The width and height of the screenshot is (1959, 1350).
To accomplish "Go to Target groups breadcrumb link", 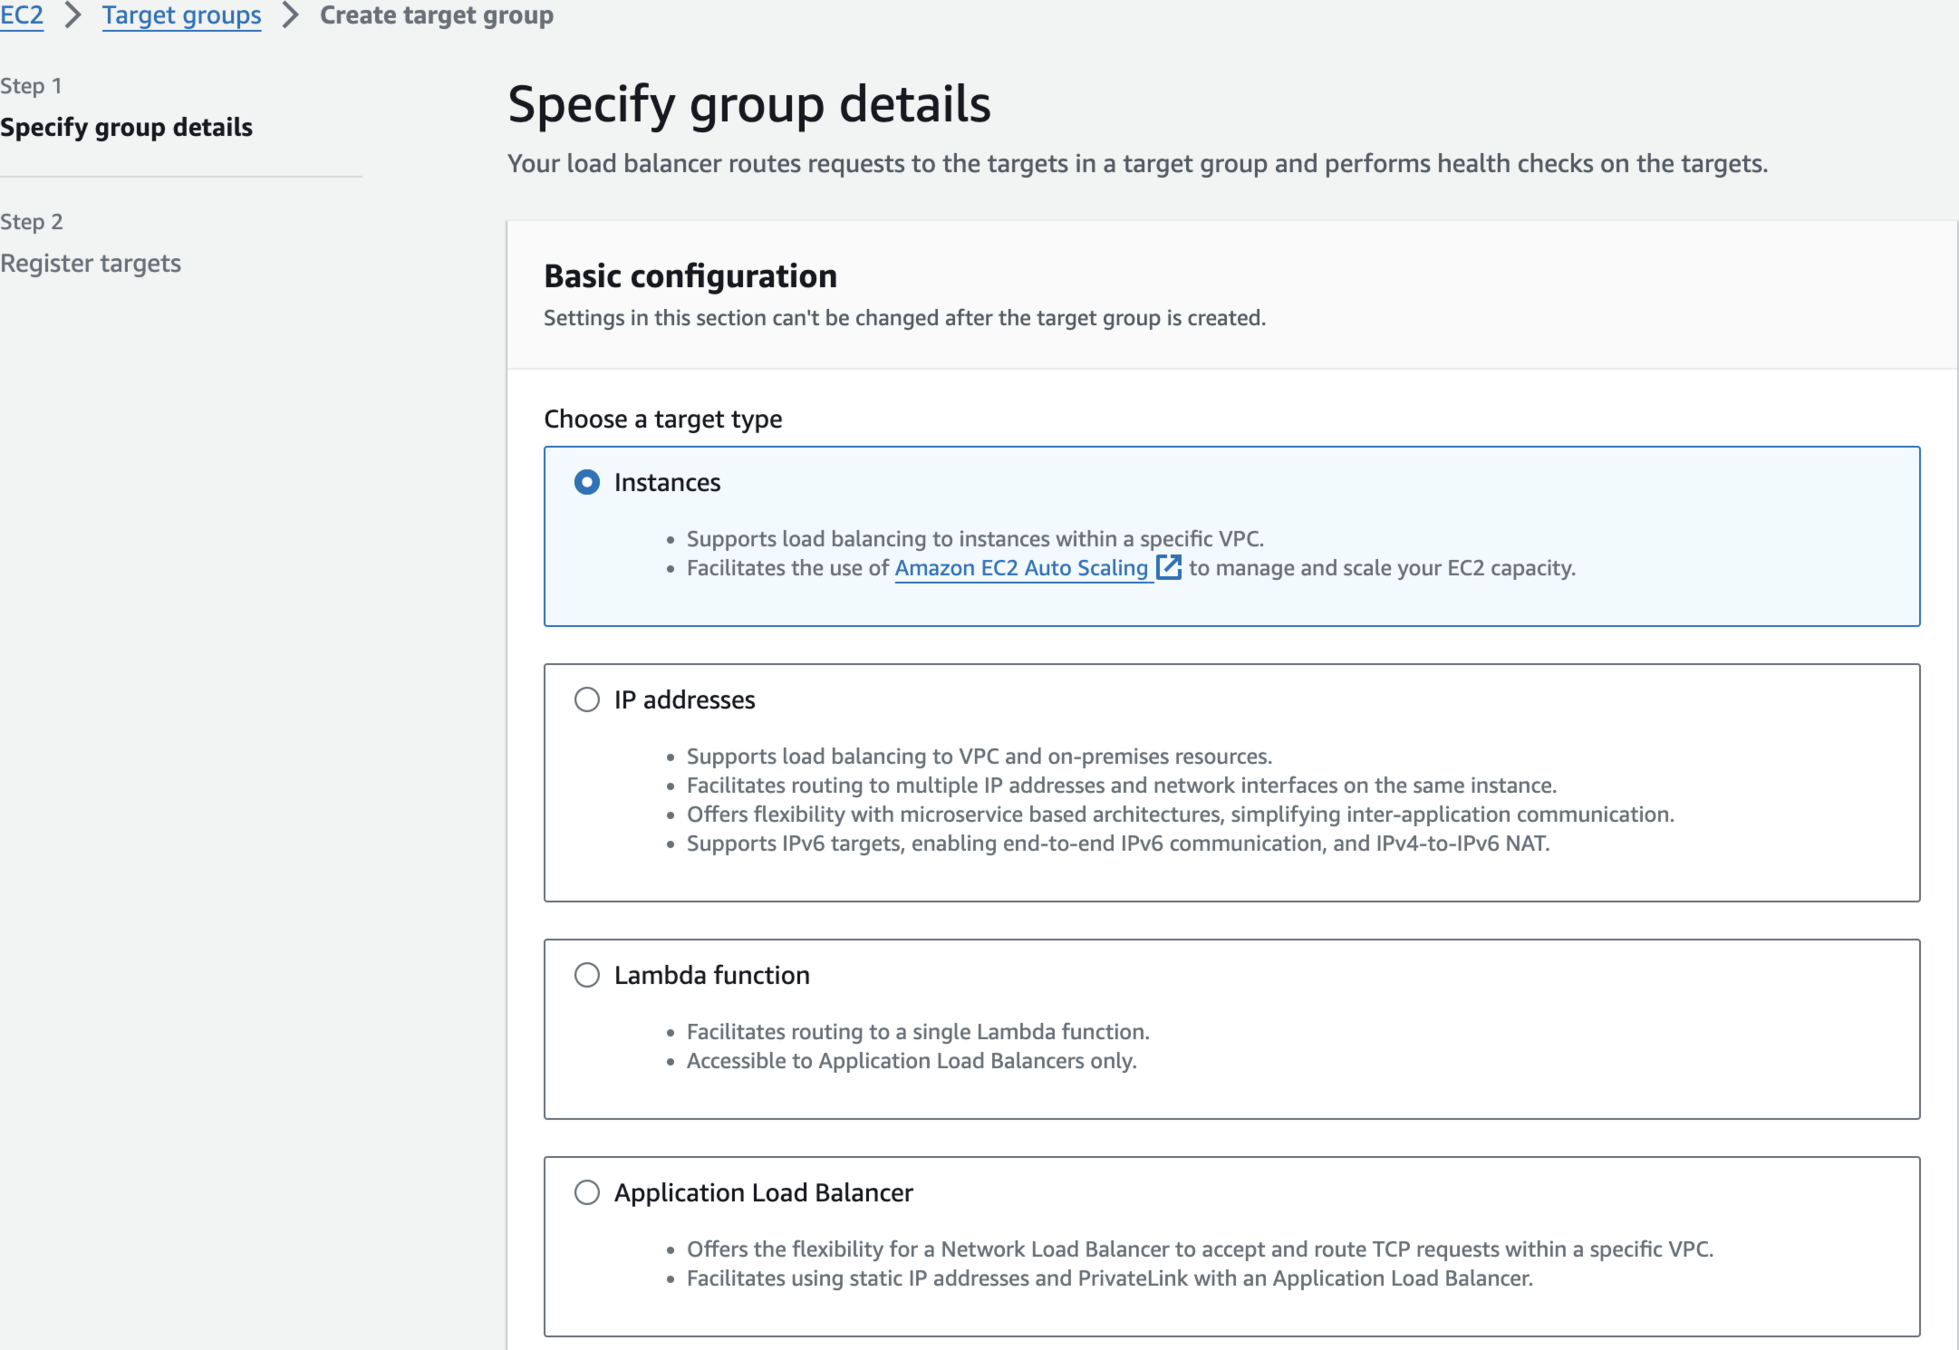I will [181, 15].
